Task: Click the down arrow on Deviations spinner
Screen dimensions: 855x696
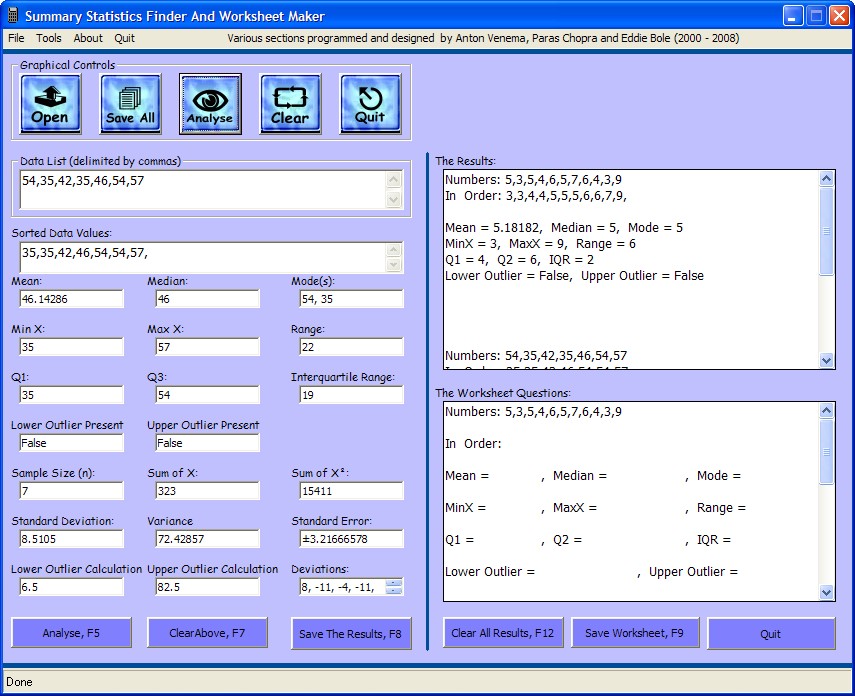Action: [x=394, y=591]
